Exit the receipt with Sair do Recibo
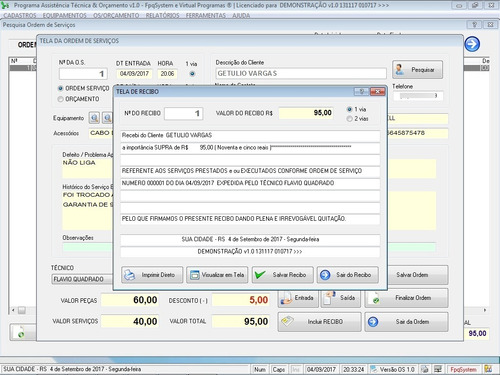This screenshot has height=375, width=500. [348, 275]
